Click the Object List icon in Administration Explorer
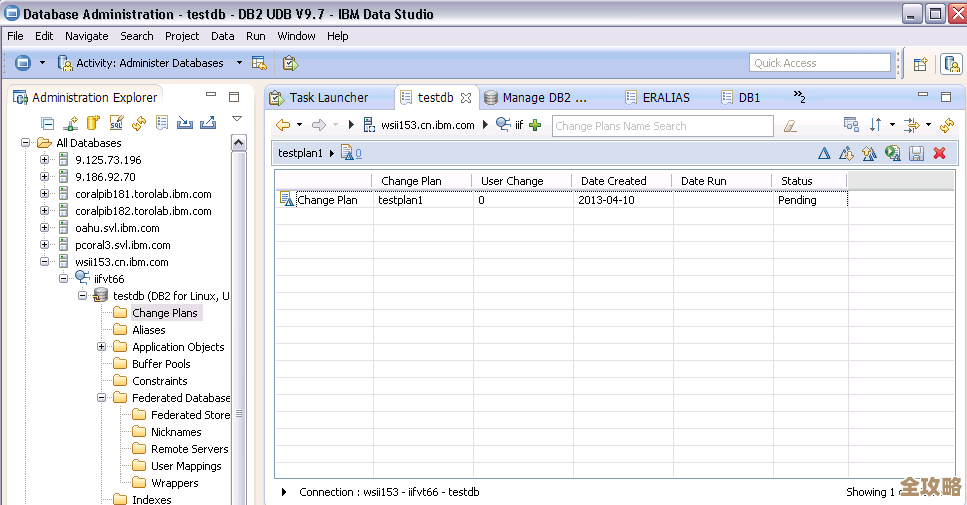 click(162, 123)
